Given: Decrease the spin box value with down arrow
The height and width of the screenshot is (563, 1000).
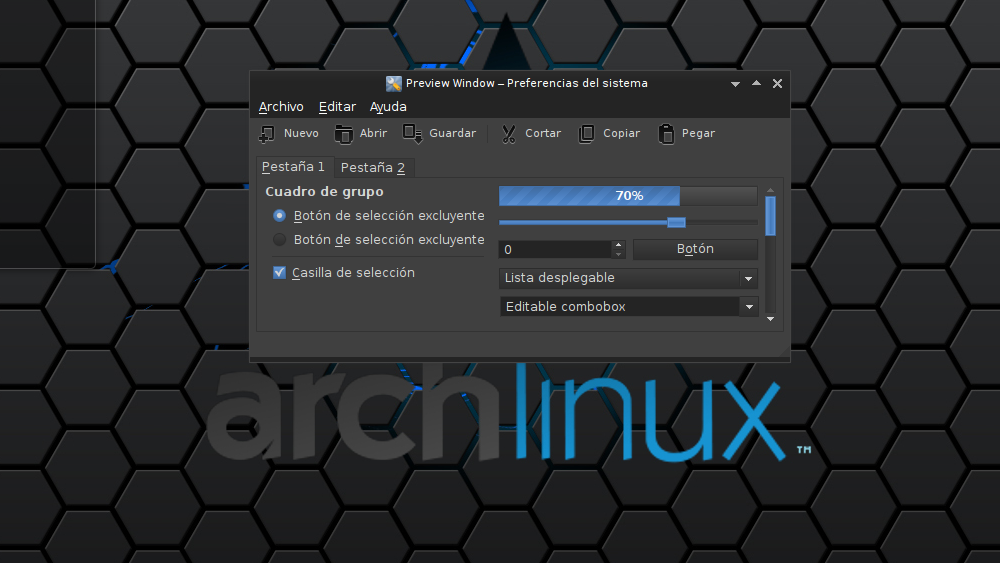Looking at the screenshot, I should click(x=617, y=254).
